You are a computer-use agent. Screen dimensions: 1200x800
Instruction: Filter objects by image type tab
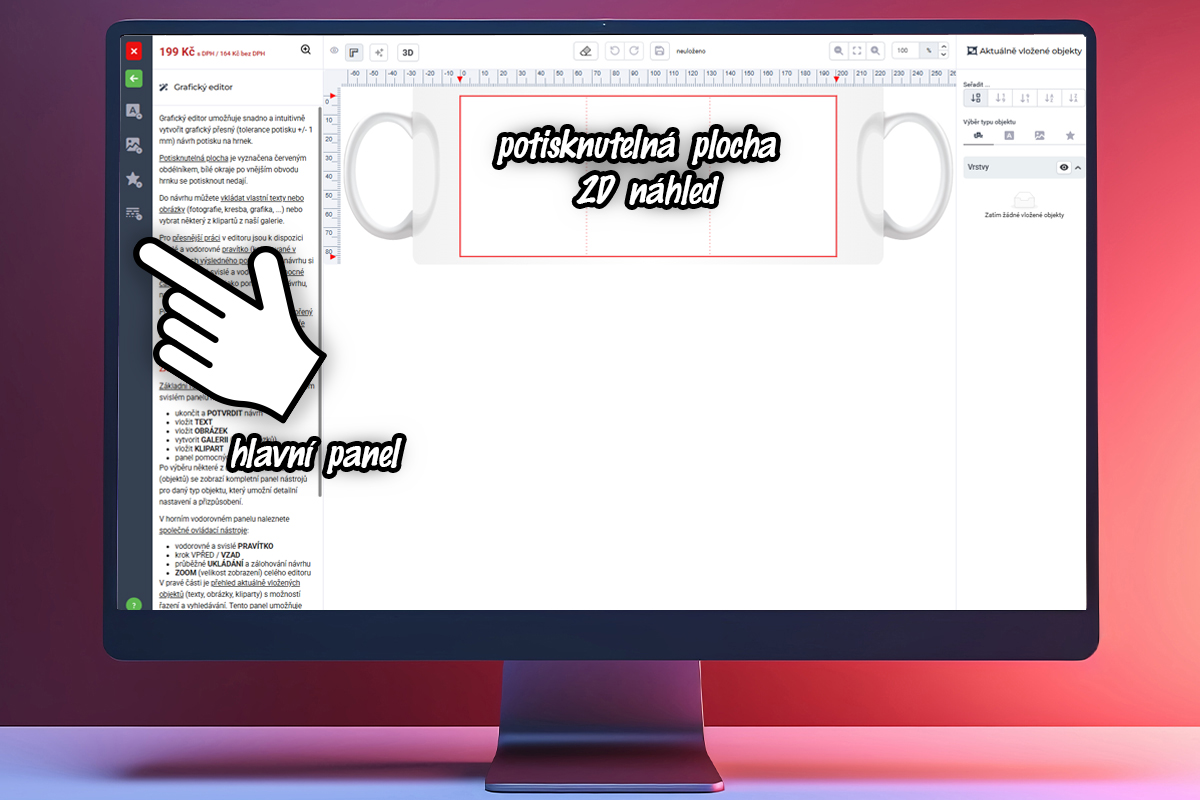(1040, 135)
